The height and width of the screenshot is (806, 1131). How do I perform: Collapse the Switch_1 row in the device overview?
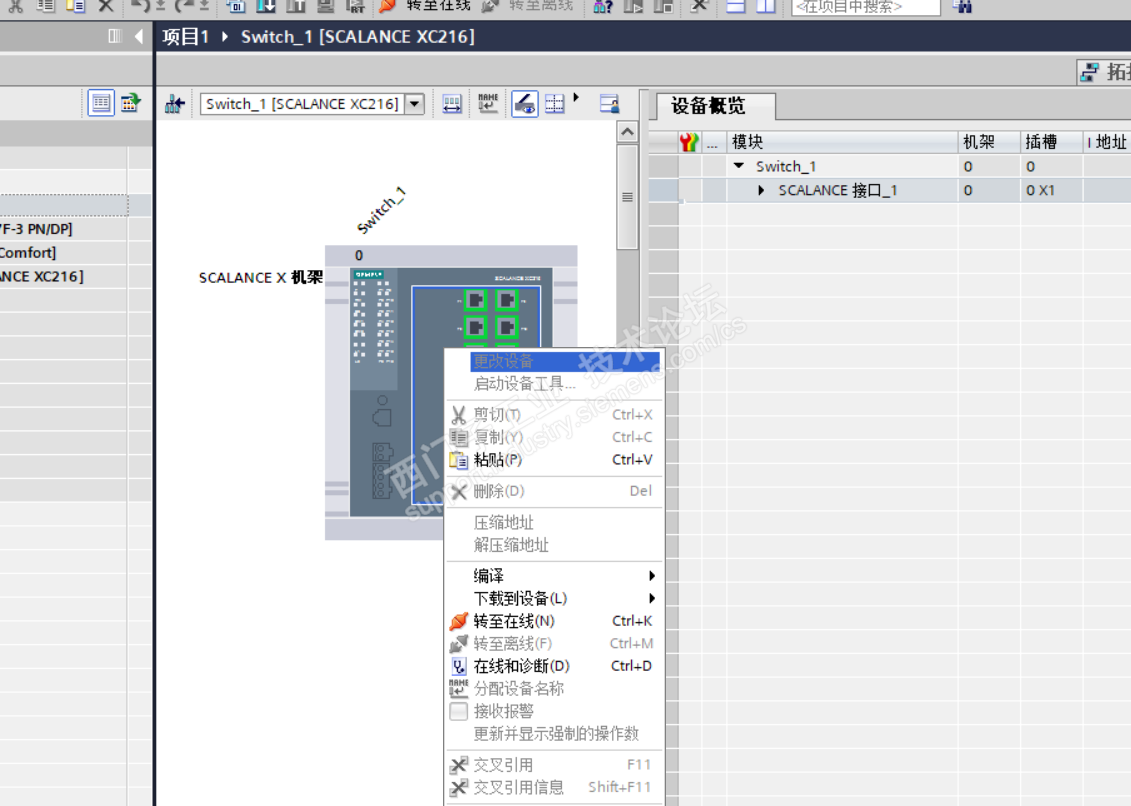tap(739, 166)
